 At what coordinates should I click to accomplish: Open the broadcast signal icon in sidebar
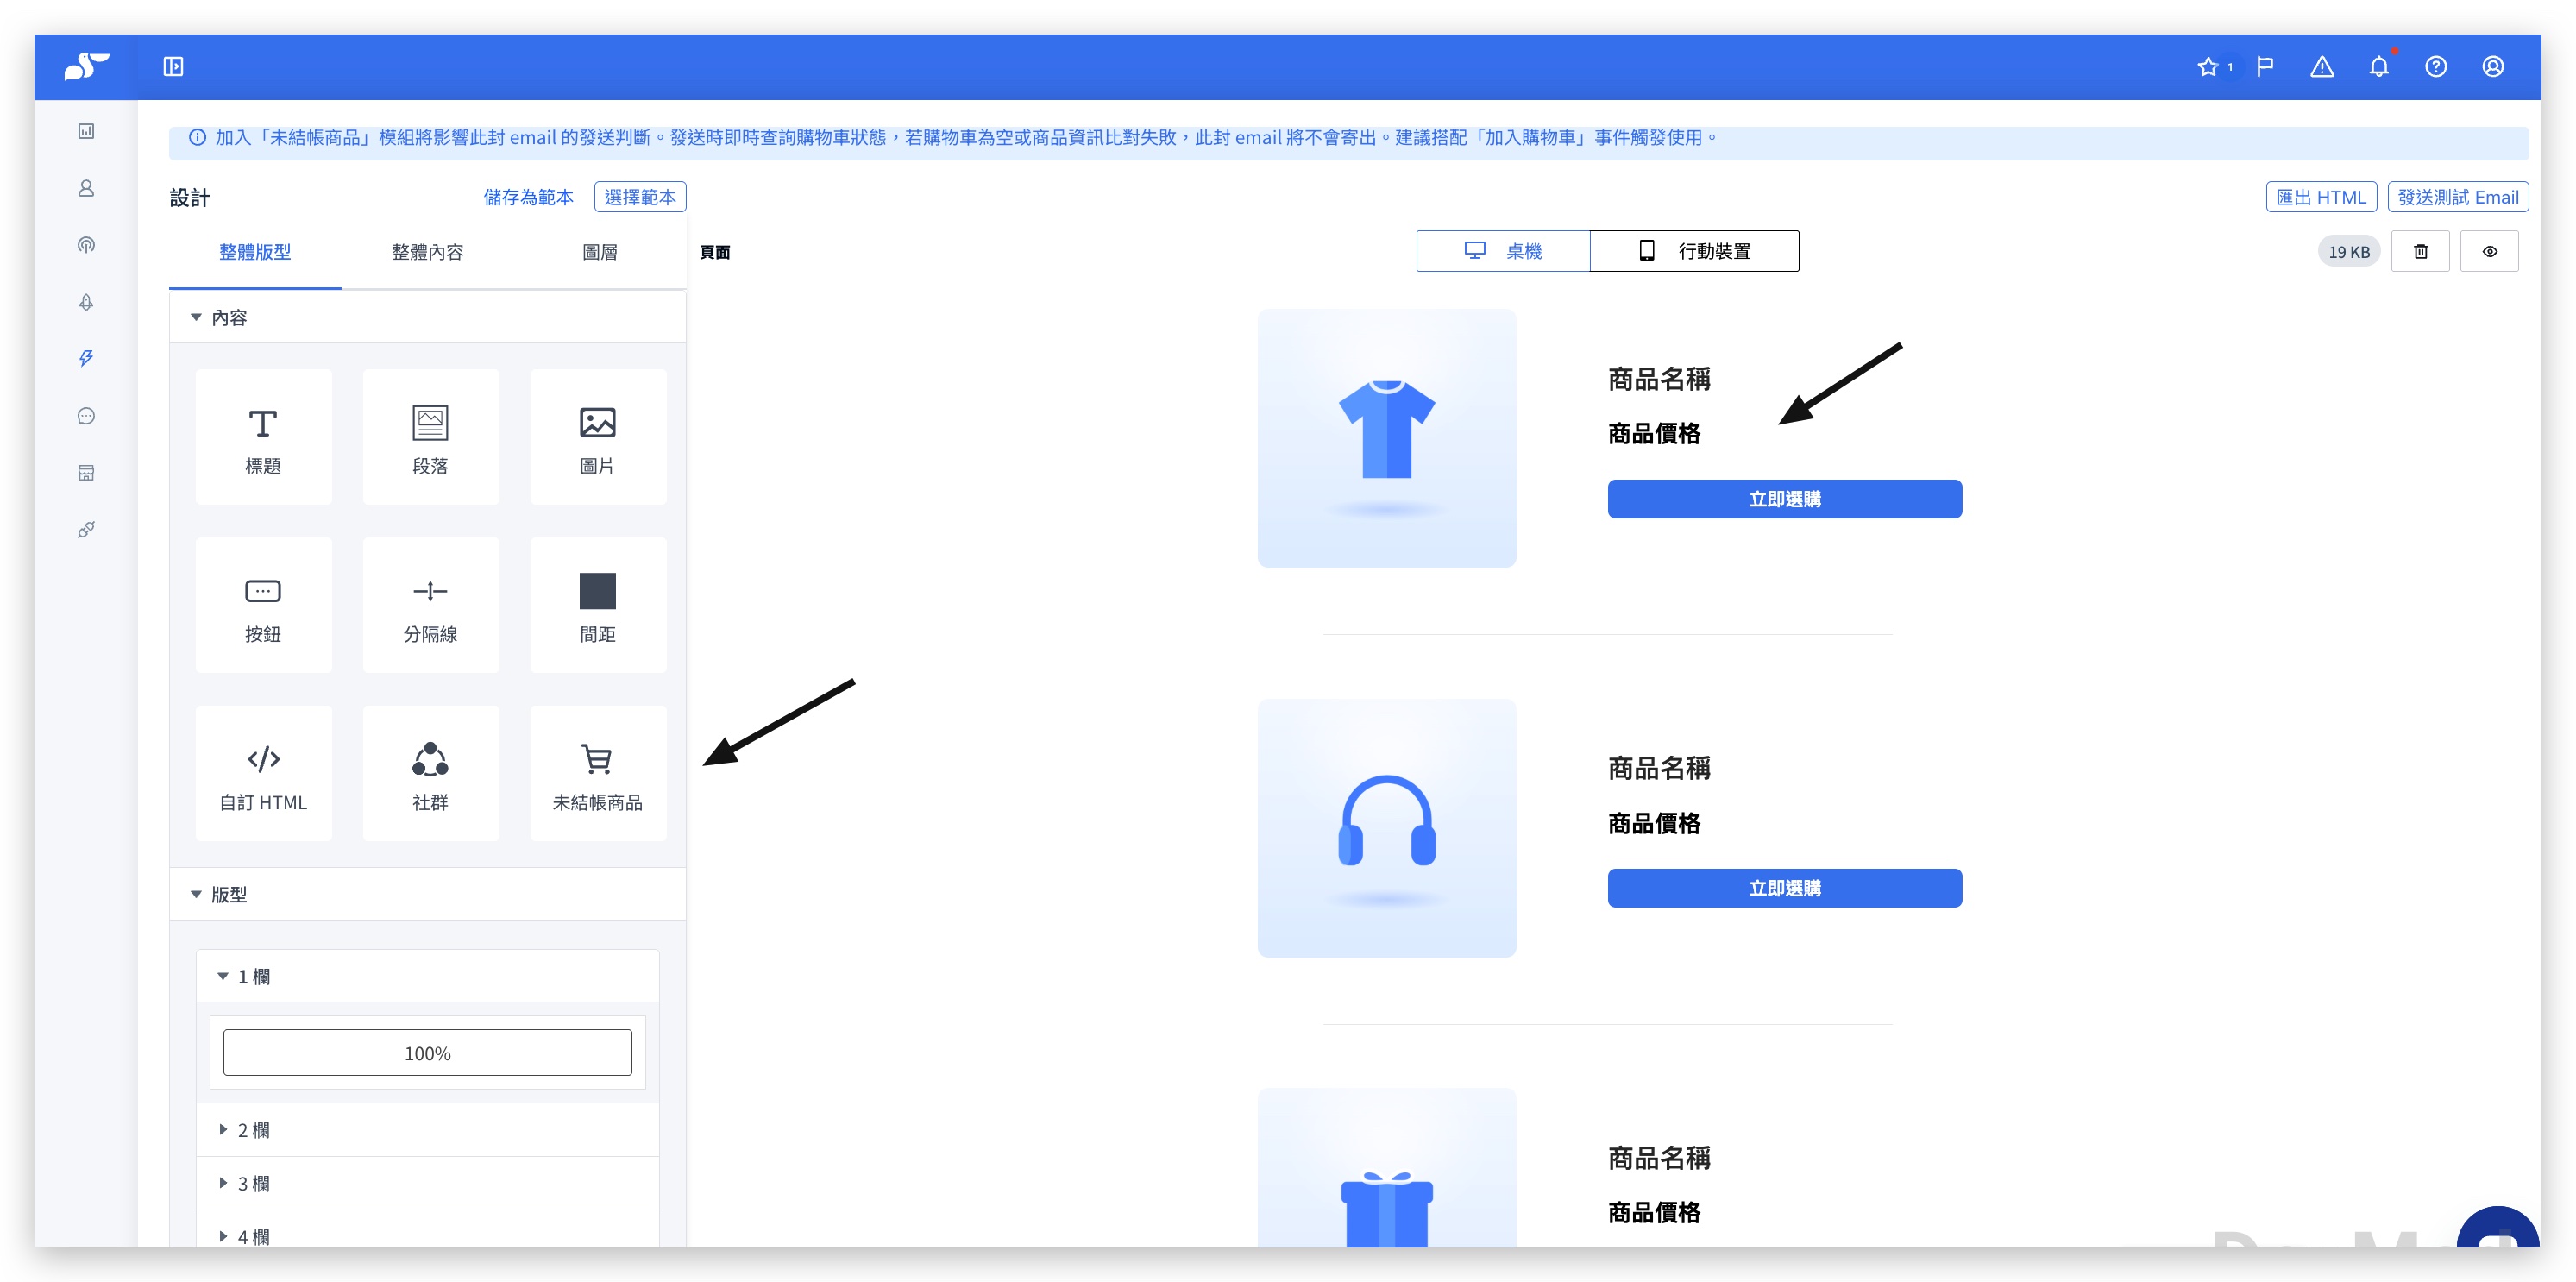(x=86, y=245)
